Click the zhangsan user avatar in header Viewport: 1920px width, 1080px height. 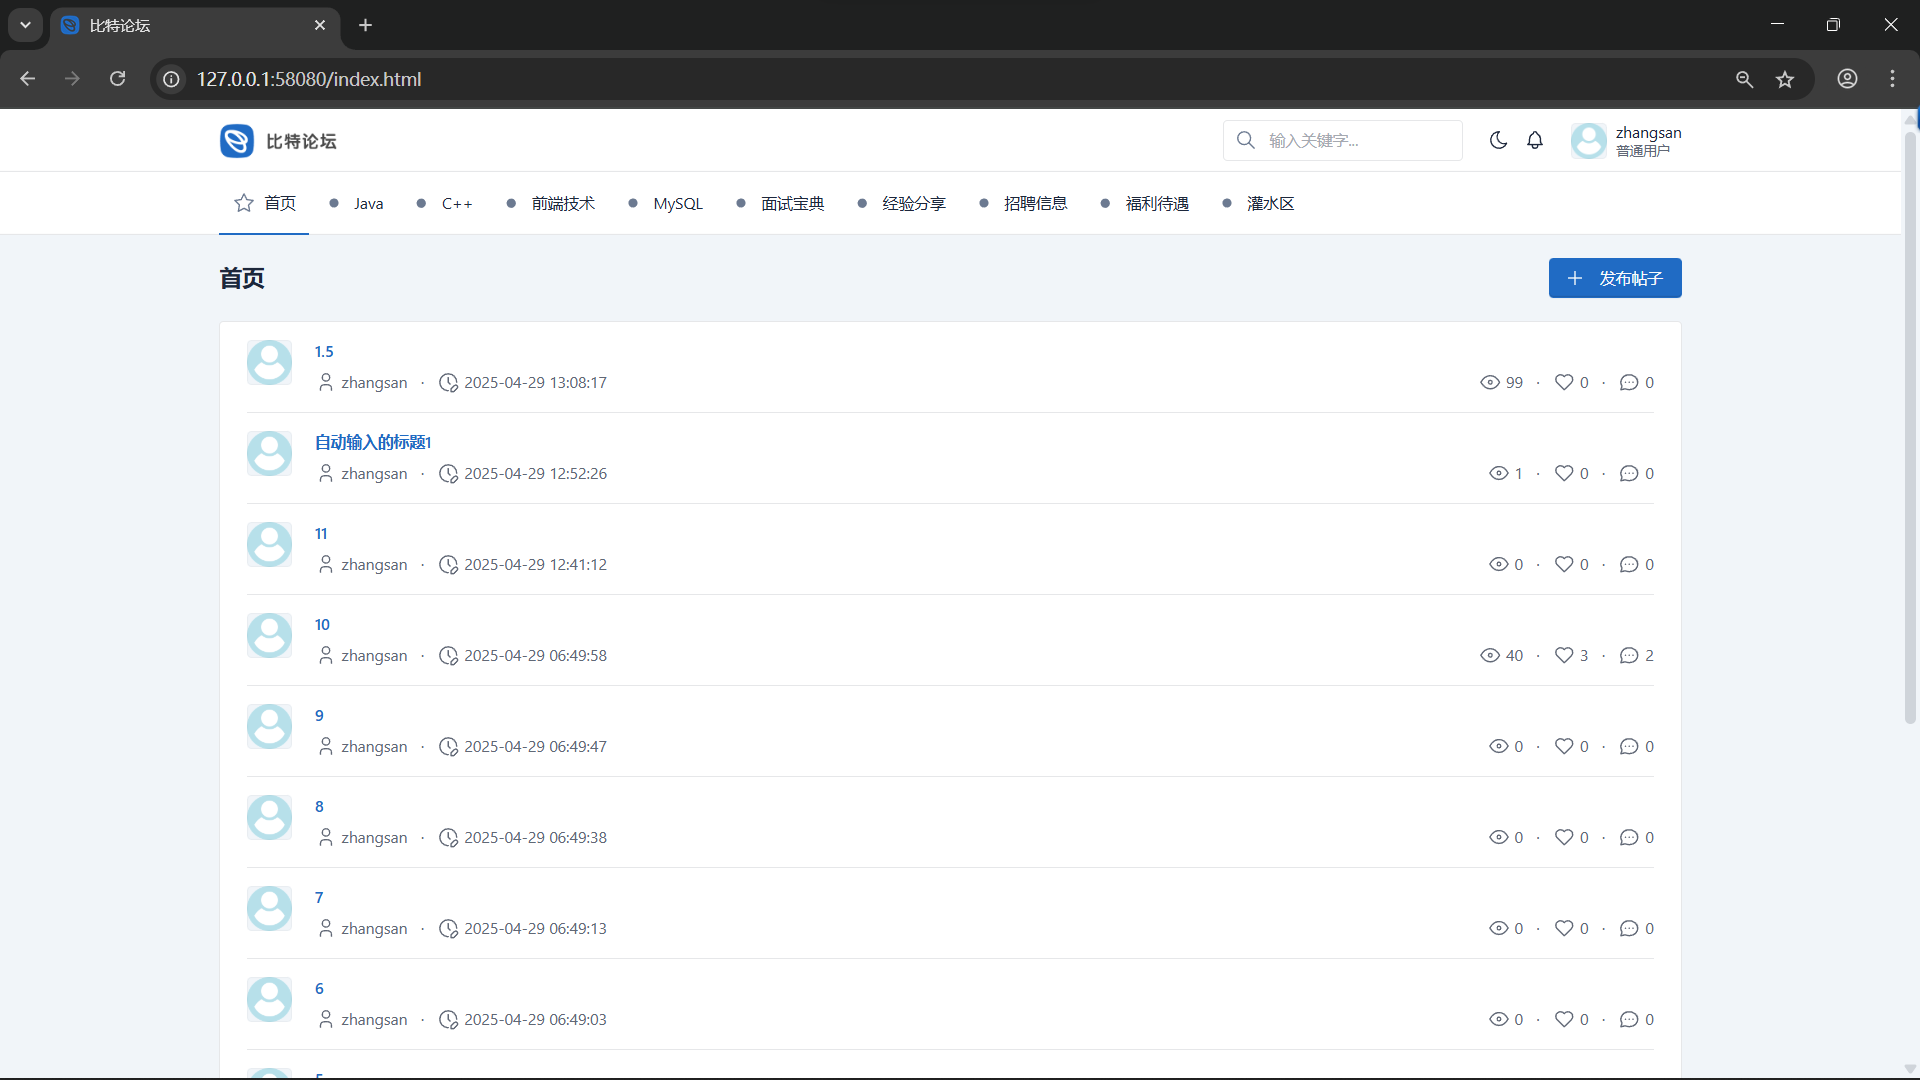[x=1588, y=141]
